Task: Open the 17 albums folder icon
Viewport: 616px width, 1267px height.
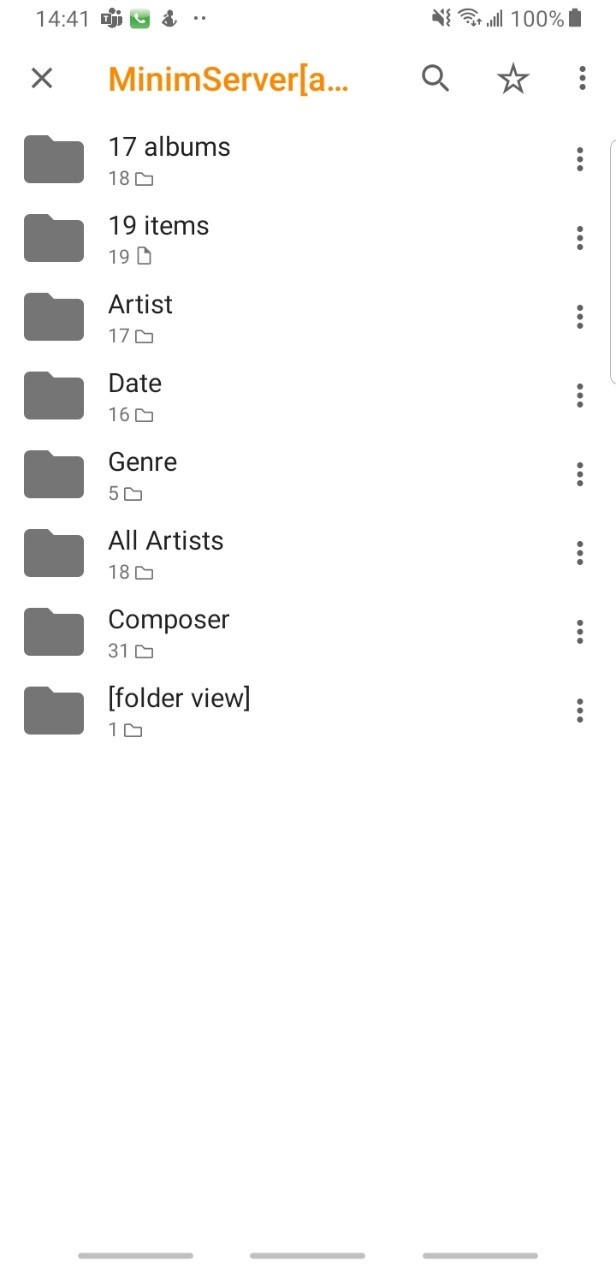Action: 54,159
